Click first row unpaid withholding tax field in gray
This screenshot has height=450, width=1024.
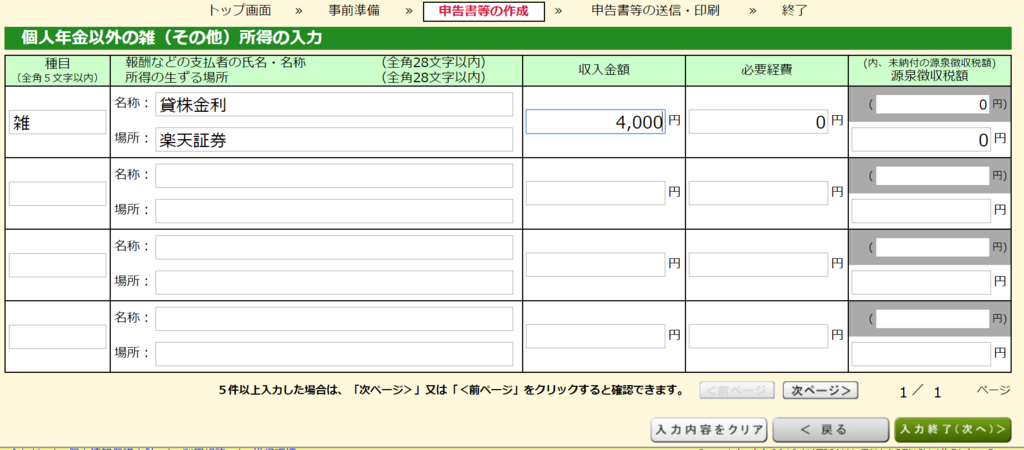click(x=933, y=104)
